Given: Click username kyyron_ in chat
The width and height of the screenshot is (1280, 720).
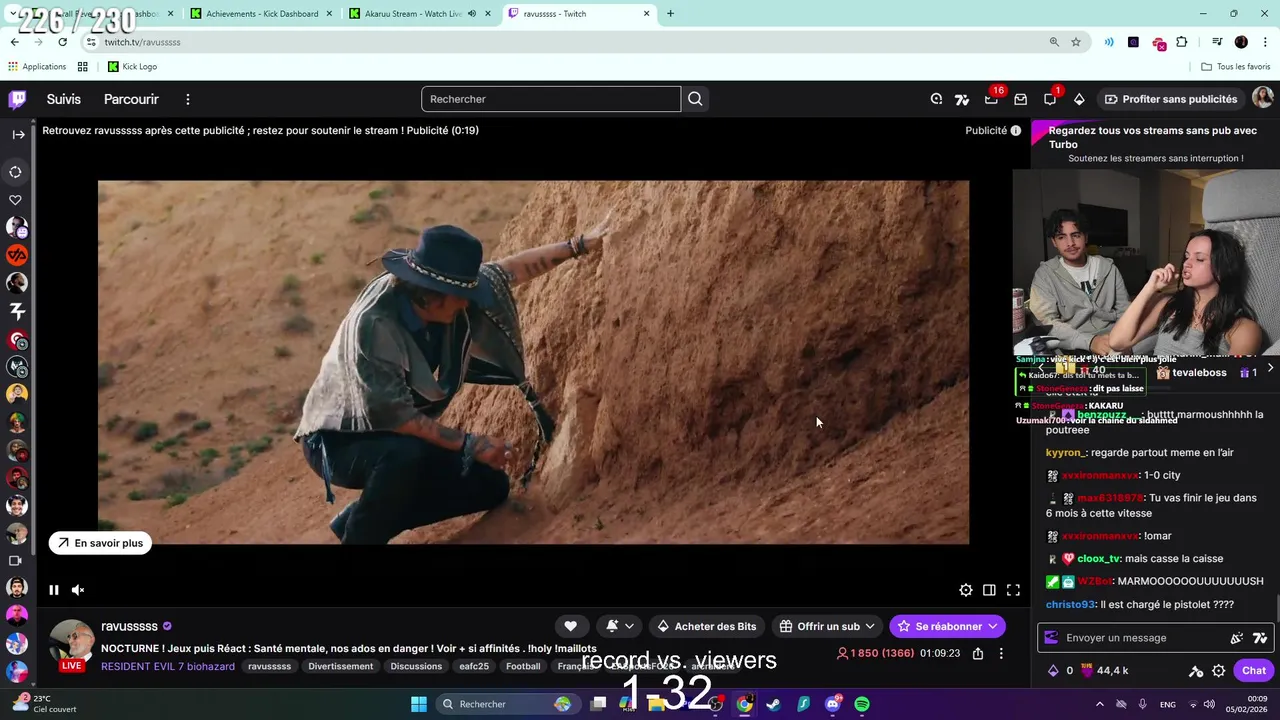Looking at the screenshot, I should point(1064,453).
